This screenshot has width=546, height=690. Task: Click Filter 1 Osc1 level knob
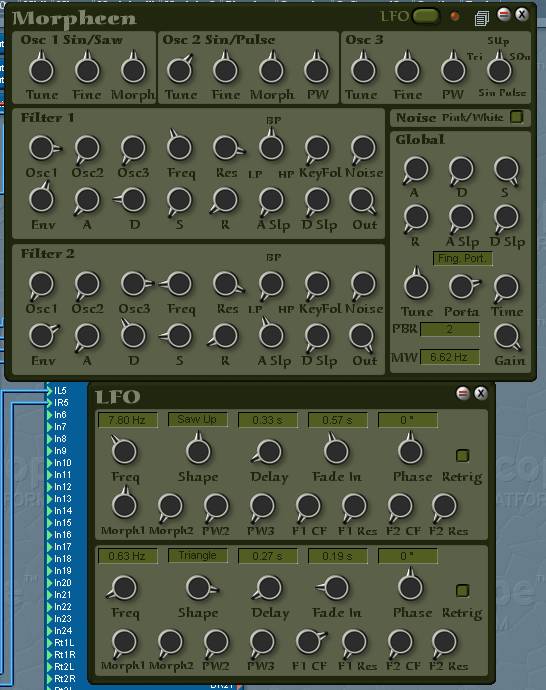(41, 147)
